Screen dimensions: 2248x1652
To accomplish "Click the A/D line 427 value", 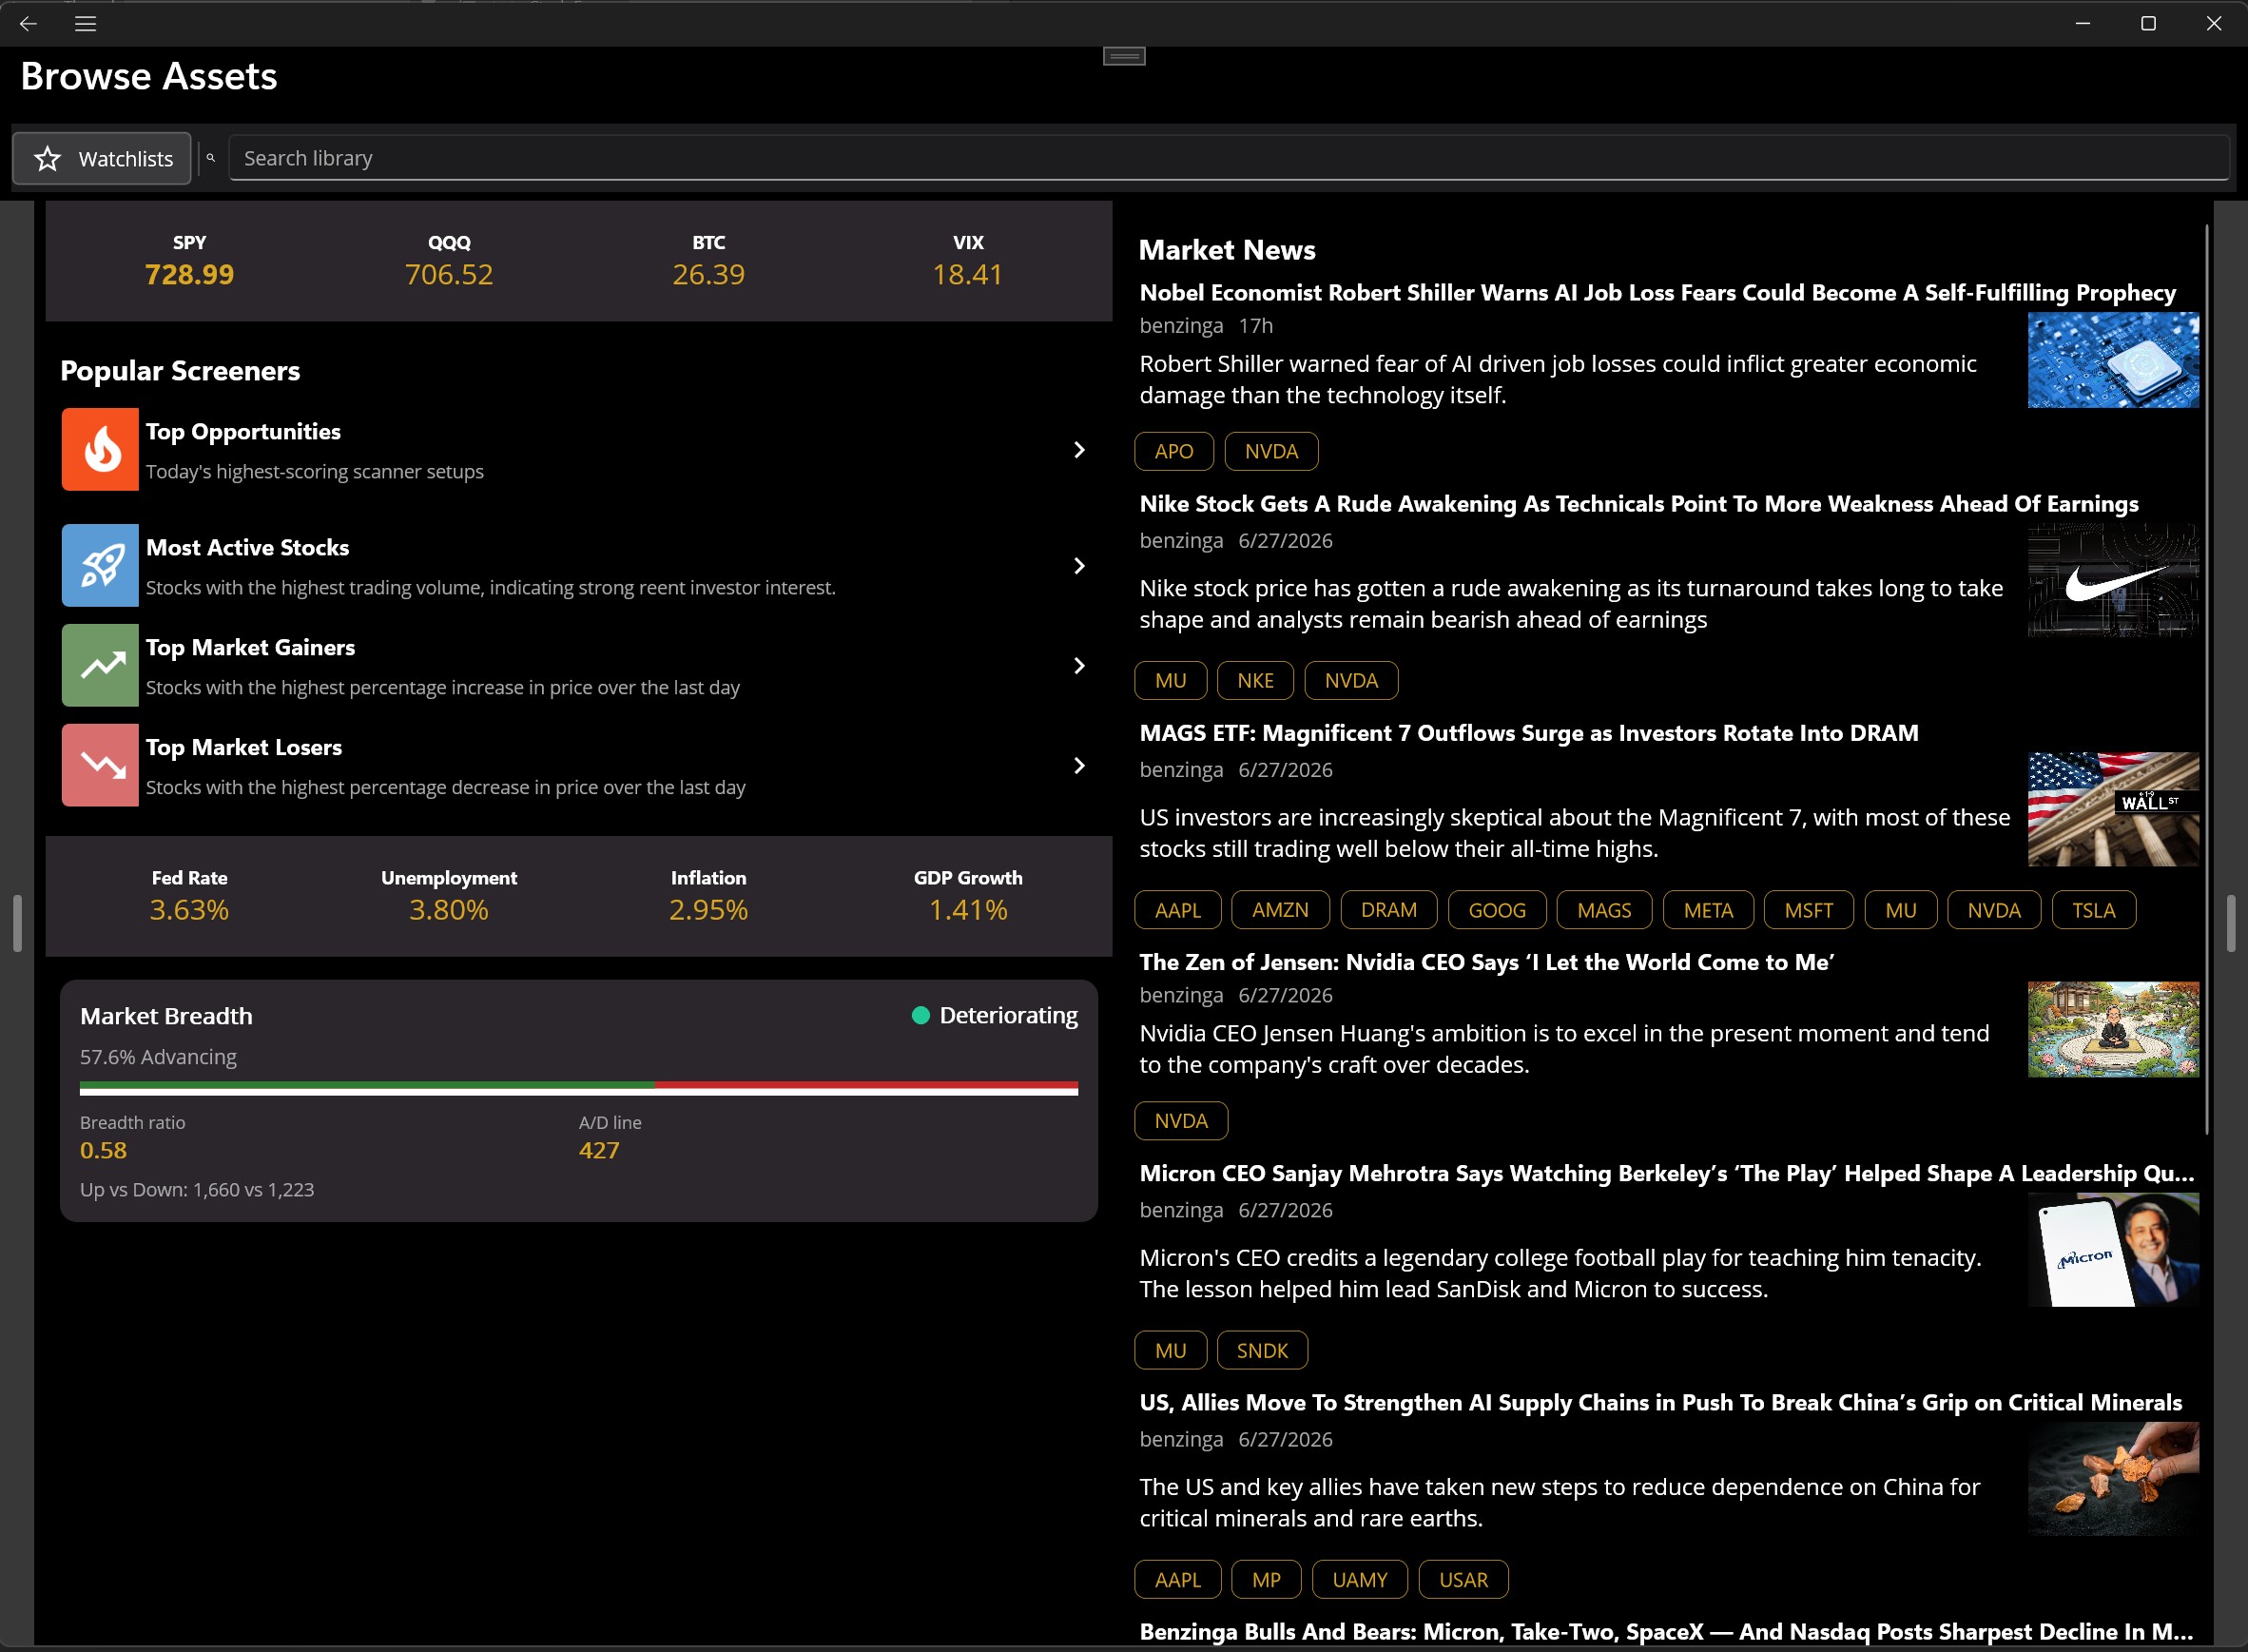I will [x=599, y=1150].
